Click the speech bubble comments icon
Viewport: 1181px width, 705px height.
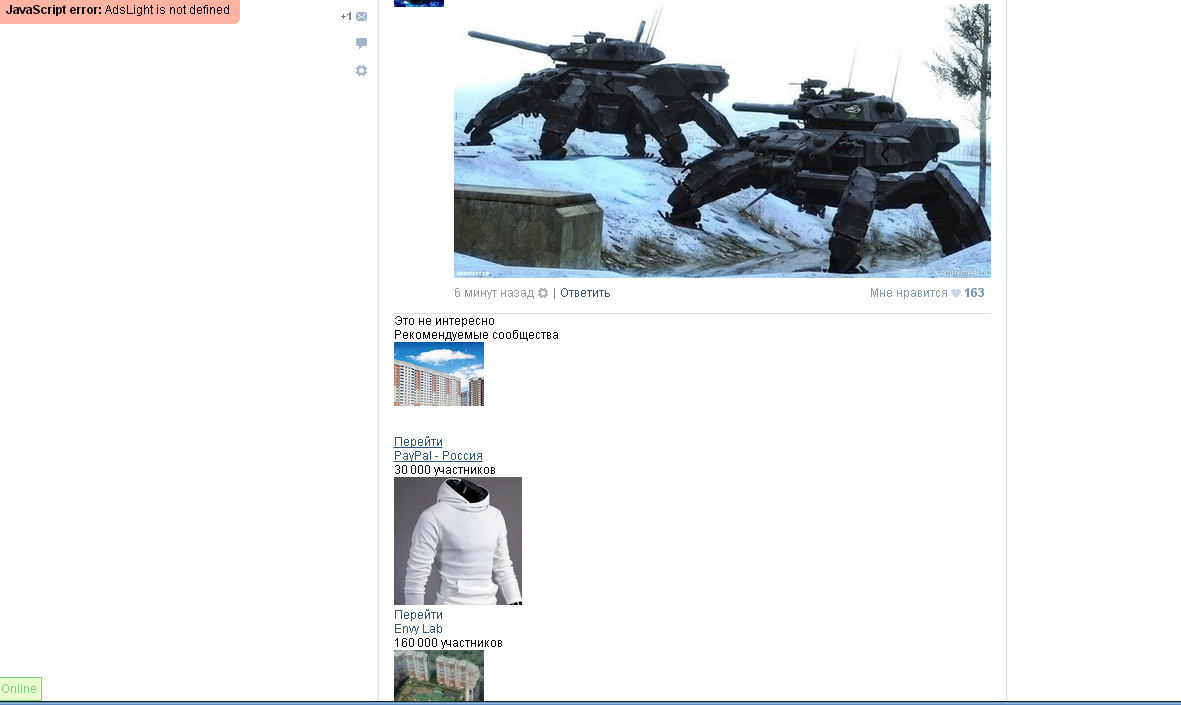coord(362,43)
